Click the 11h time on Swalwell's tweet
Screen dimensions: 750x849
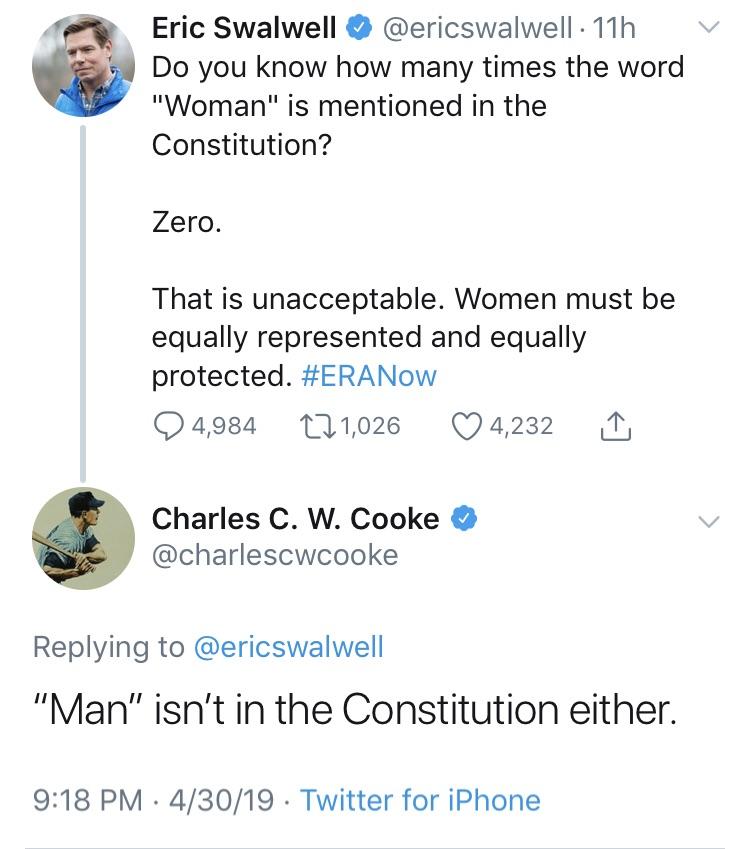(614, 28)
